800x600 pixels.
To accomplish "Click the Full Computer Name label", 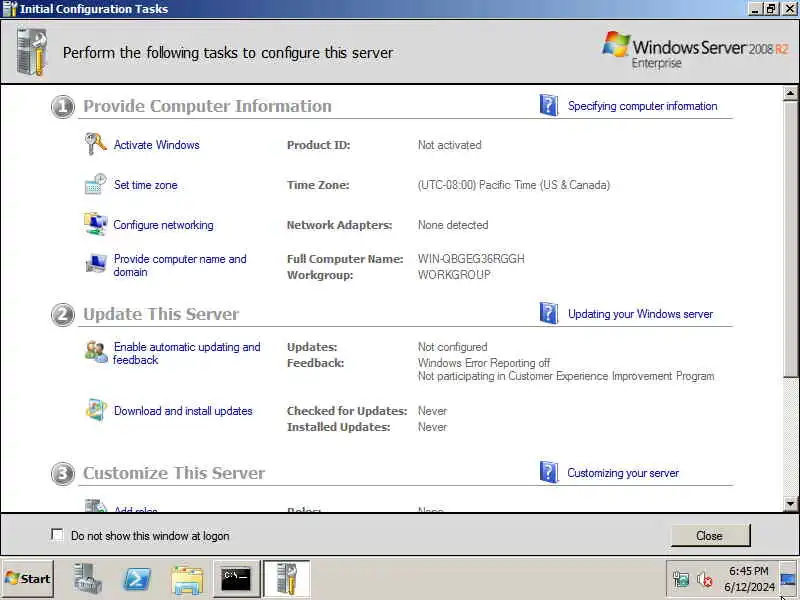I will coord(345,259).
